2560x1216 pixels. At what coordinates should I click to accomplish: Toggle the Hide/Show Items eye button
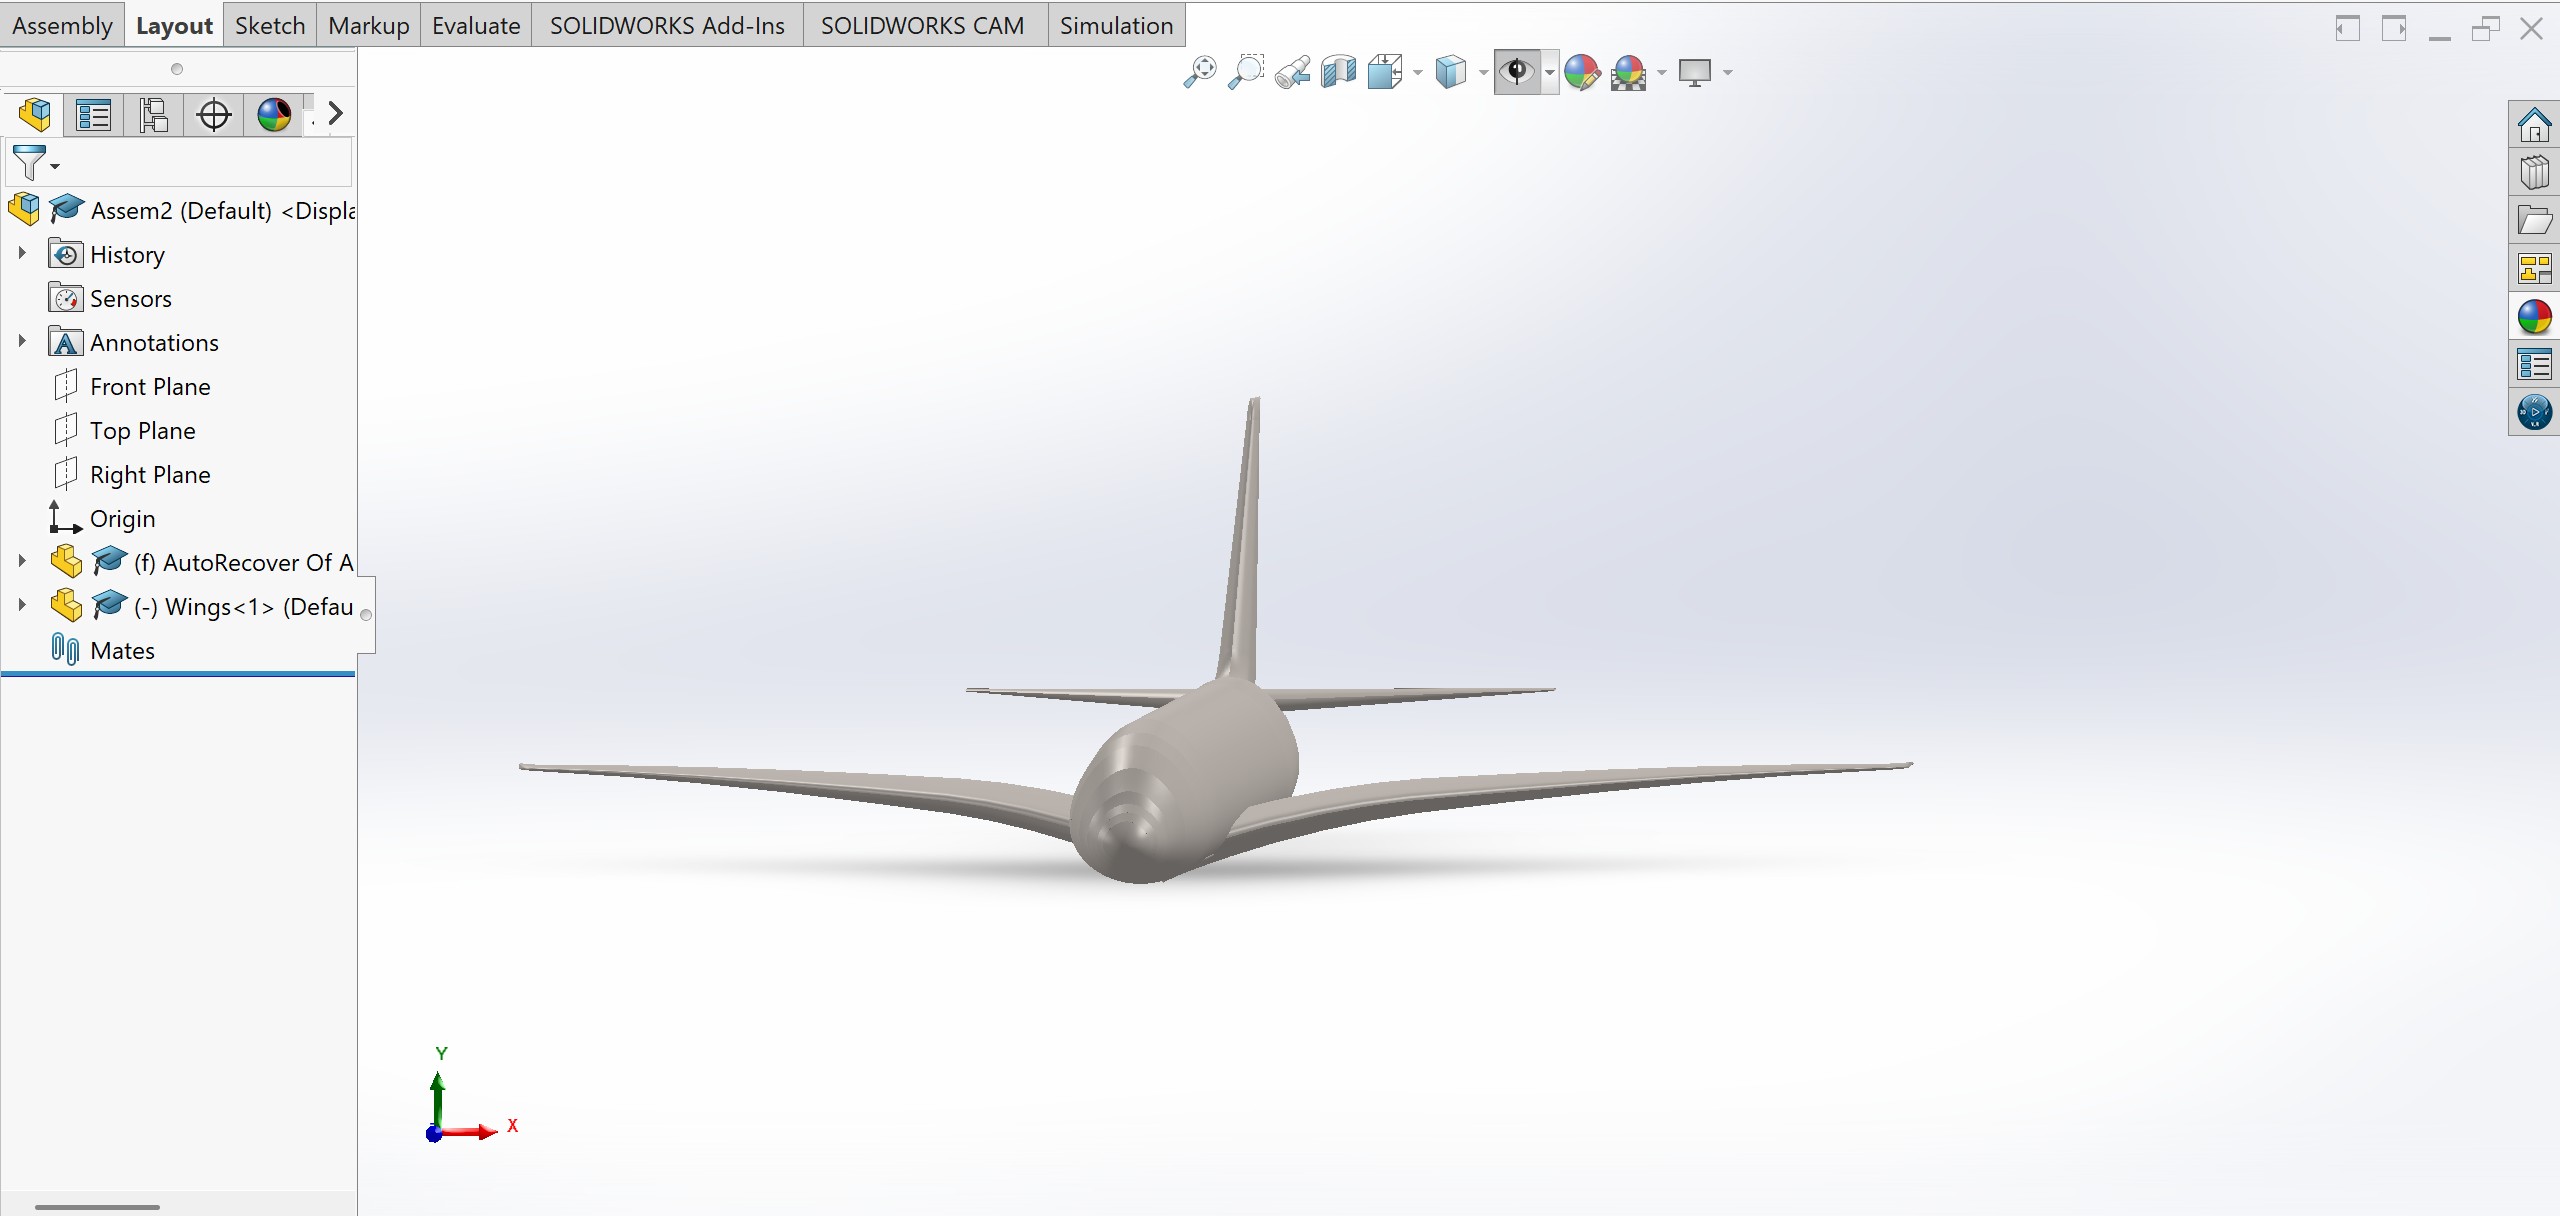pyautogui.click(x=1517, y=72)
